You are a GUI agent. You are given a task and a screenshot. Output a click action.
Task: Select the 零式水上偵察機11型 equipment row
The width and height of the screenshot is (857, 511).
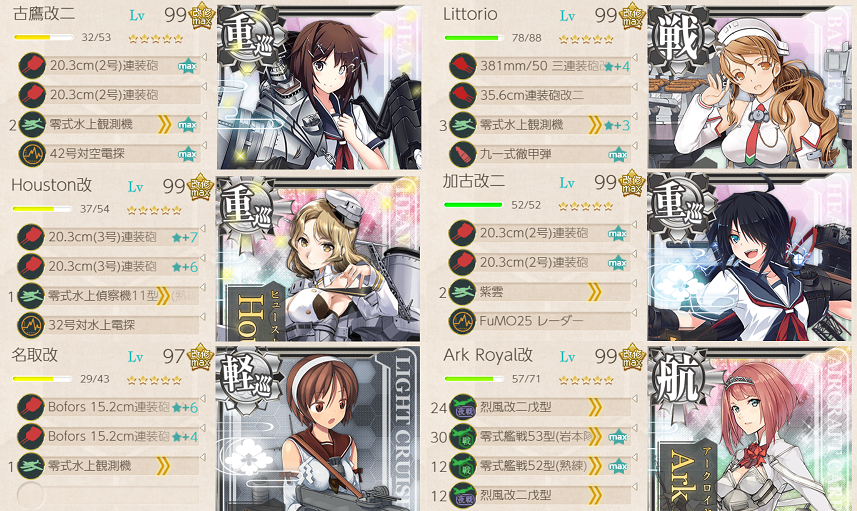[108, 296]
